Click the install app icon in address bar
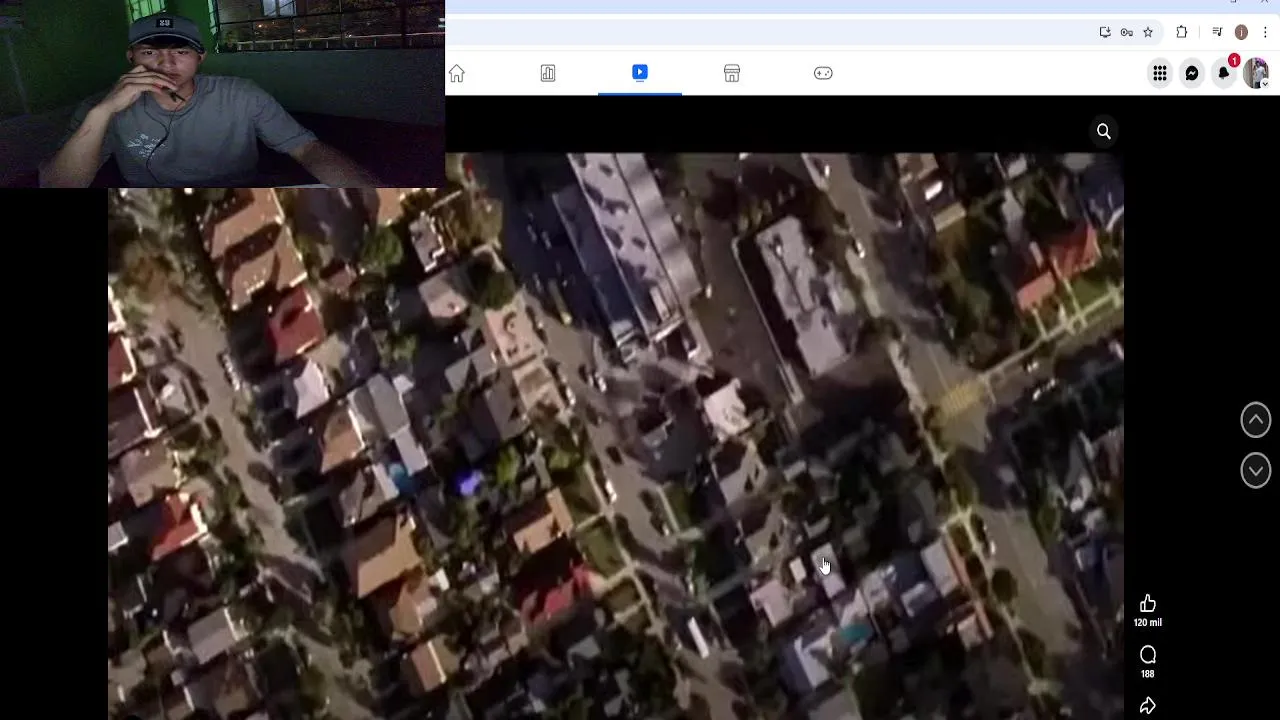The image size is (1280, 720). pos(1105,32)
